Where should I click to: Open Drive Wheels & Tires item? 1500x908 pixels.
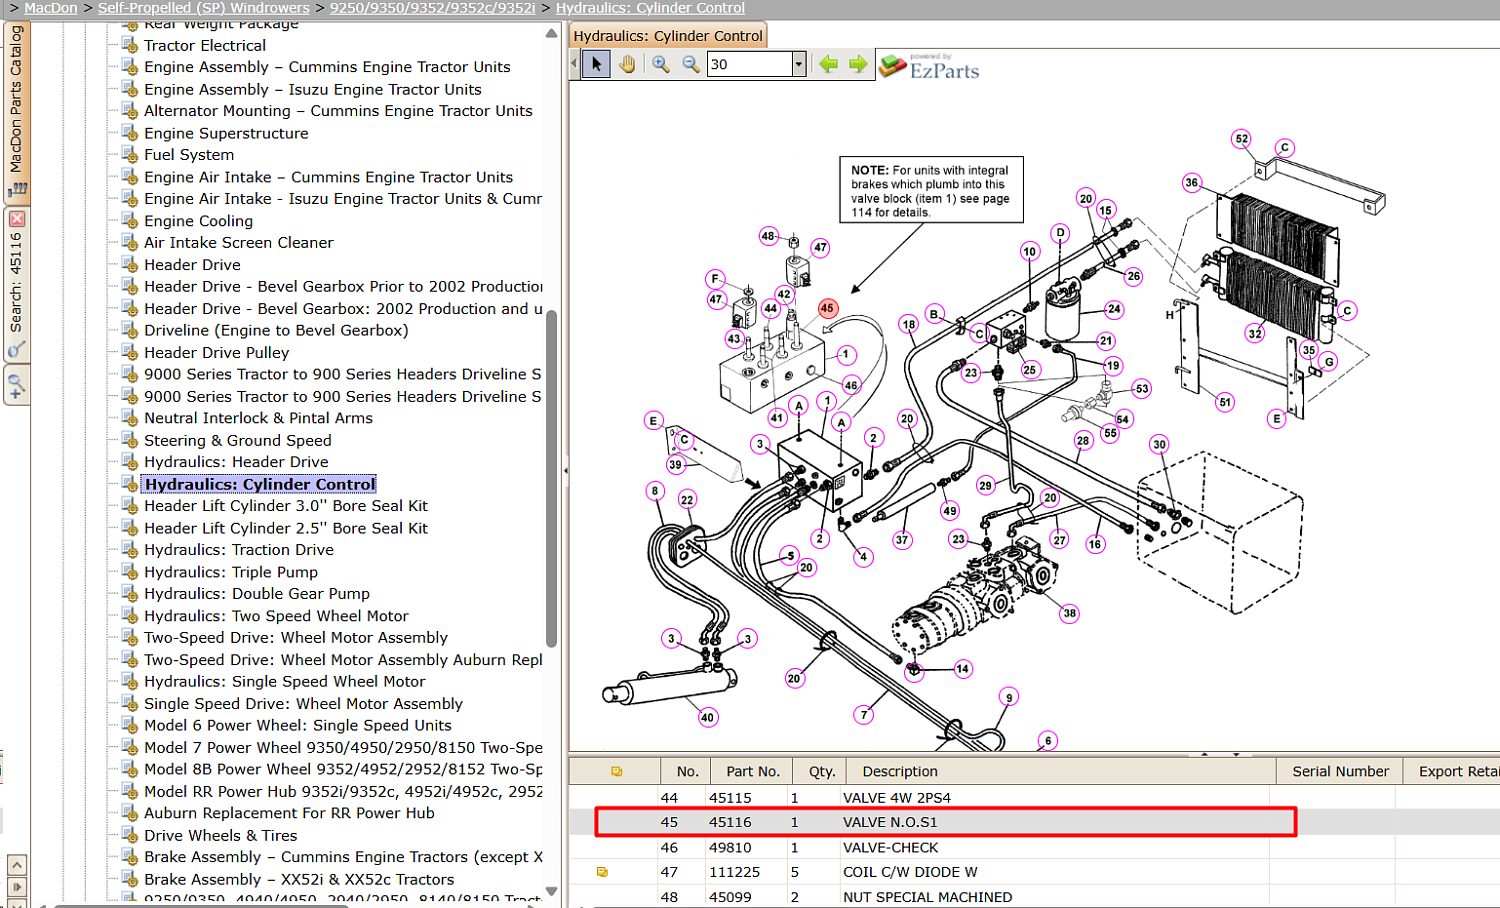[x=220, y=836]
